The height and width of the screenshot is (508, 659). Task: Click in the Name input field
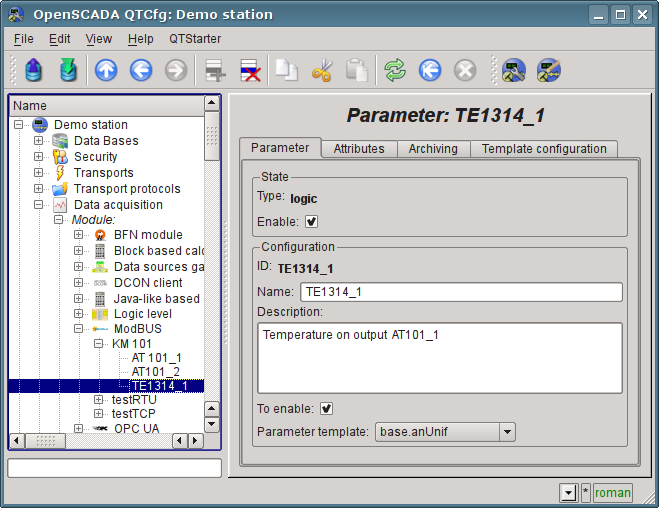(x=461, y=292)
